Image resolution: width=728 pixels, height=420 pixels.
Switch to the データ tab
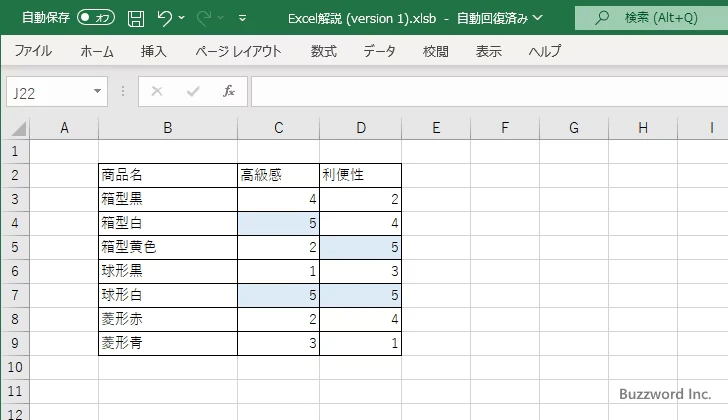(x=379, y=51)
